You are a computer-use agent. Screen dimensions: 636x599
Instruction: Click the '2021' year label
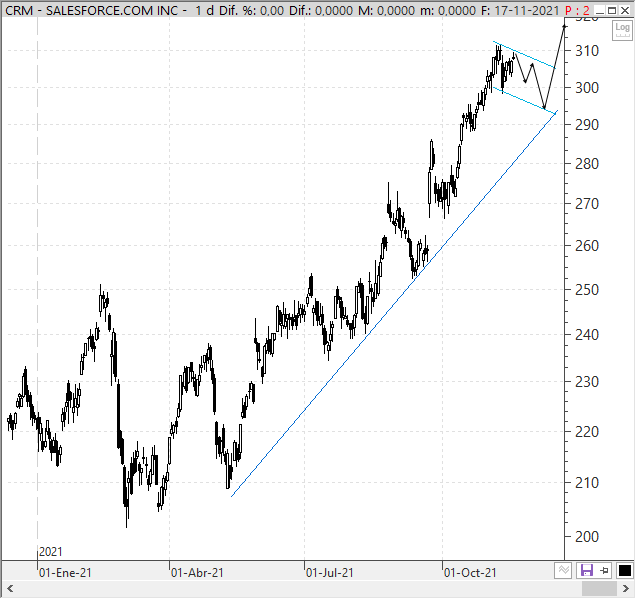click(x=51, y=552)
